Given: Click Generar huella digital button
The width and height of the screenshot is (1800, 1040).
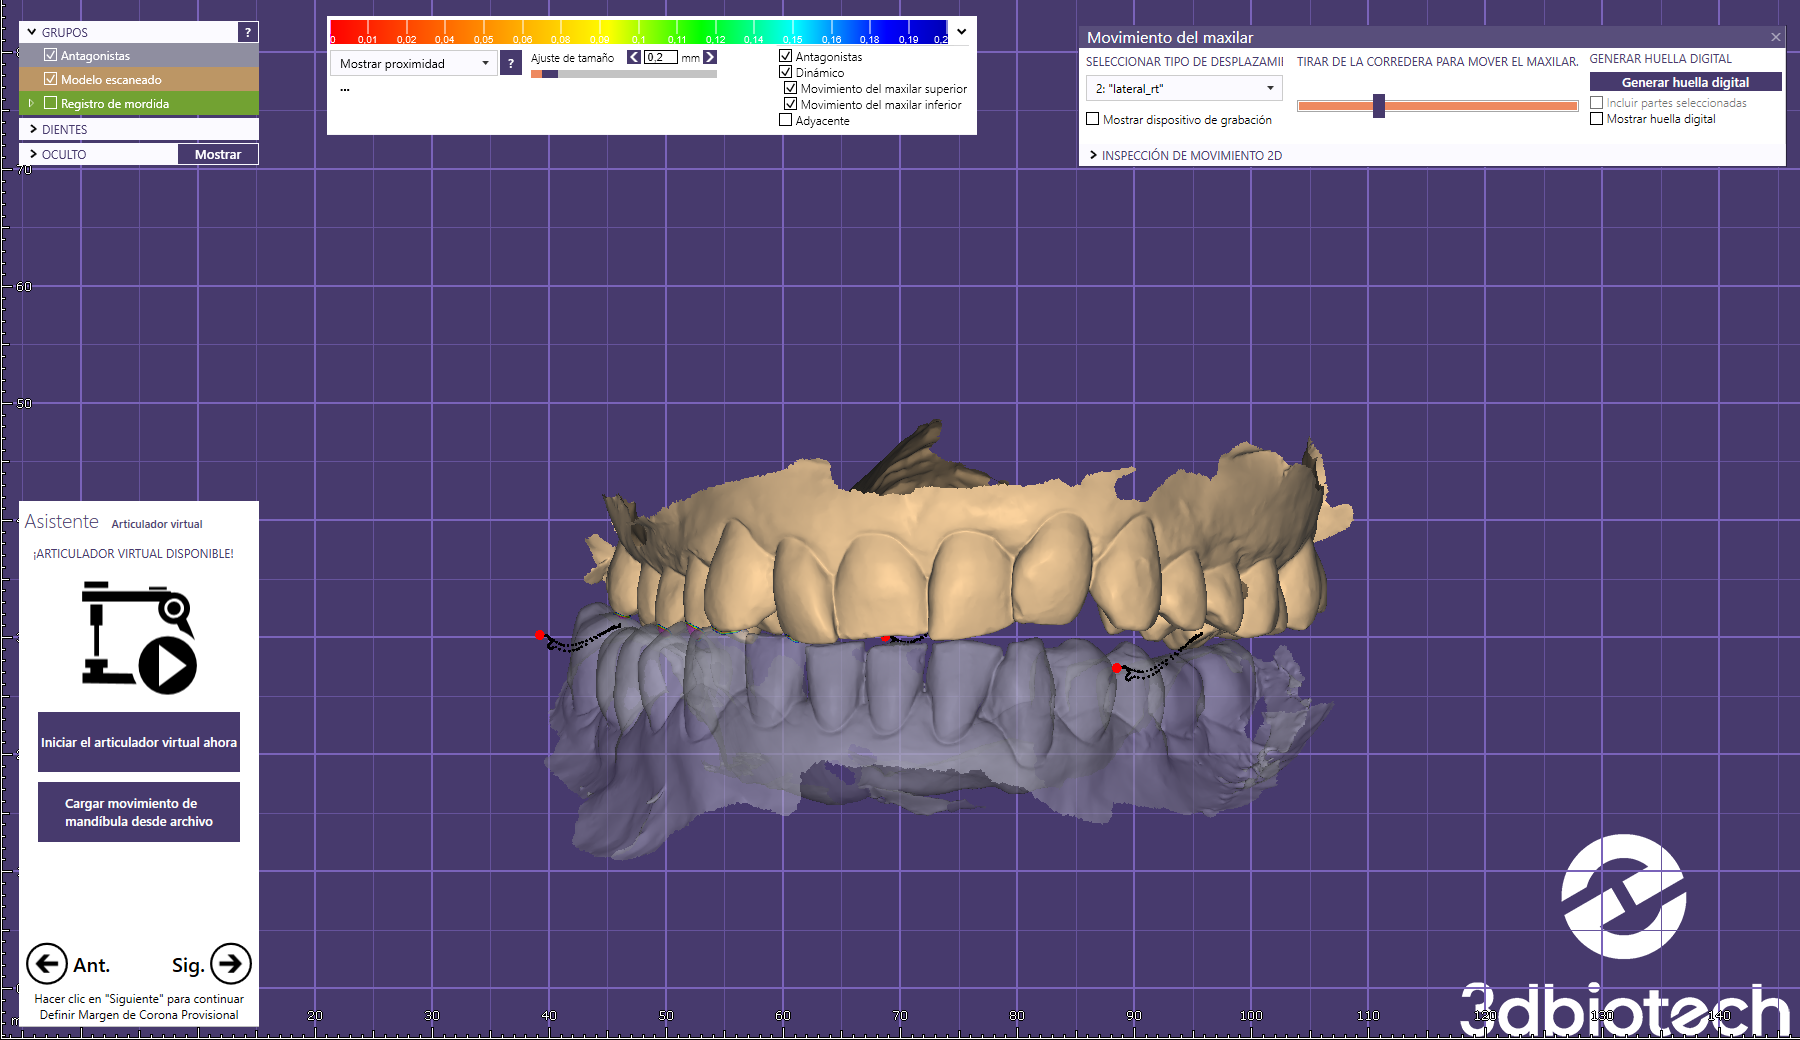Looking at the screenshot, I should 1685,82.
